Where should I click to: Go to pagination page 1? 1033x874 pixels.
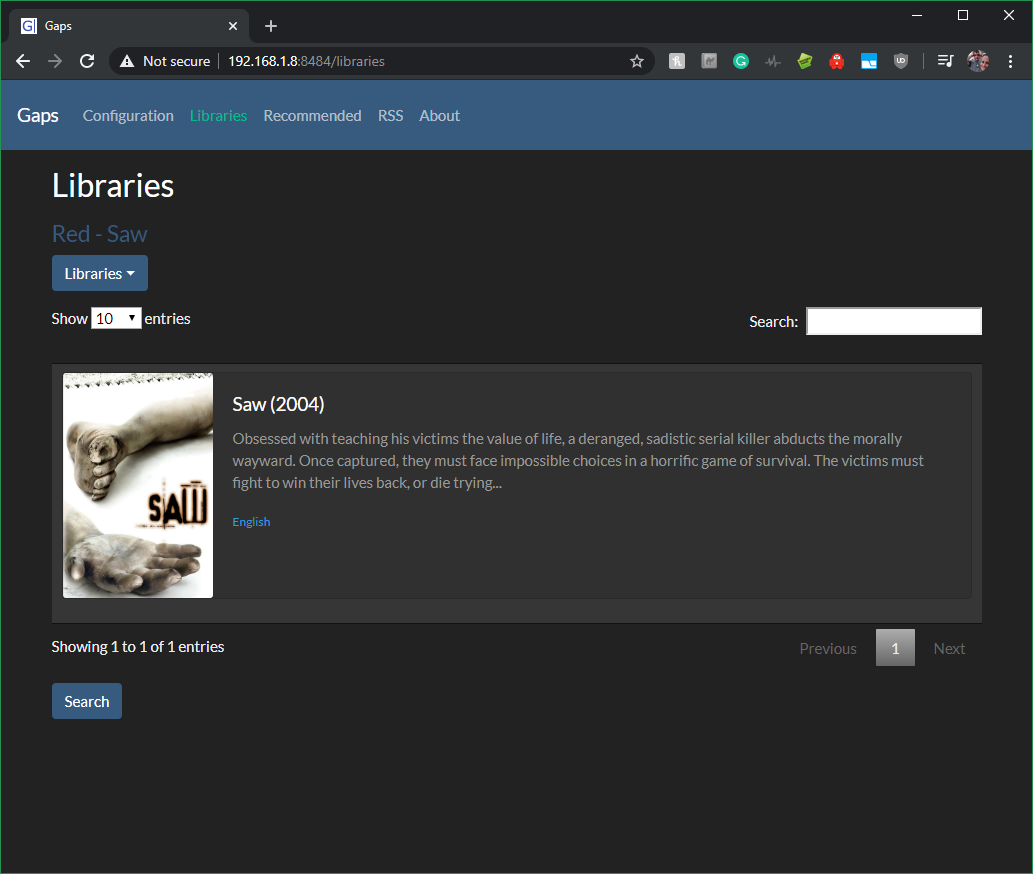point(895,648)
